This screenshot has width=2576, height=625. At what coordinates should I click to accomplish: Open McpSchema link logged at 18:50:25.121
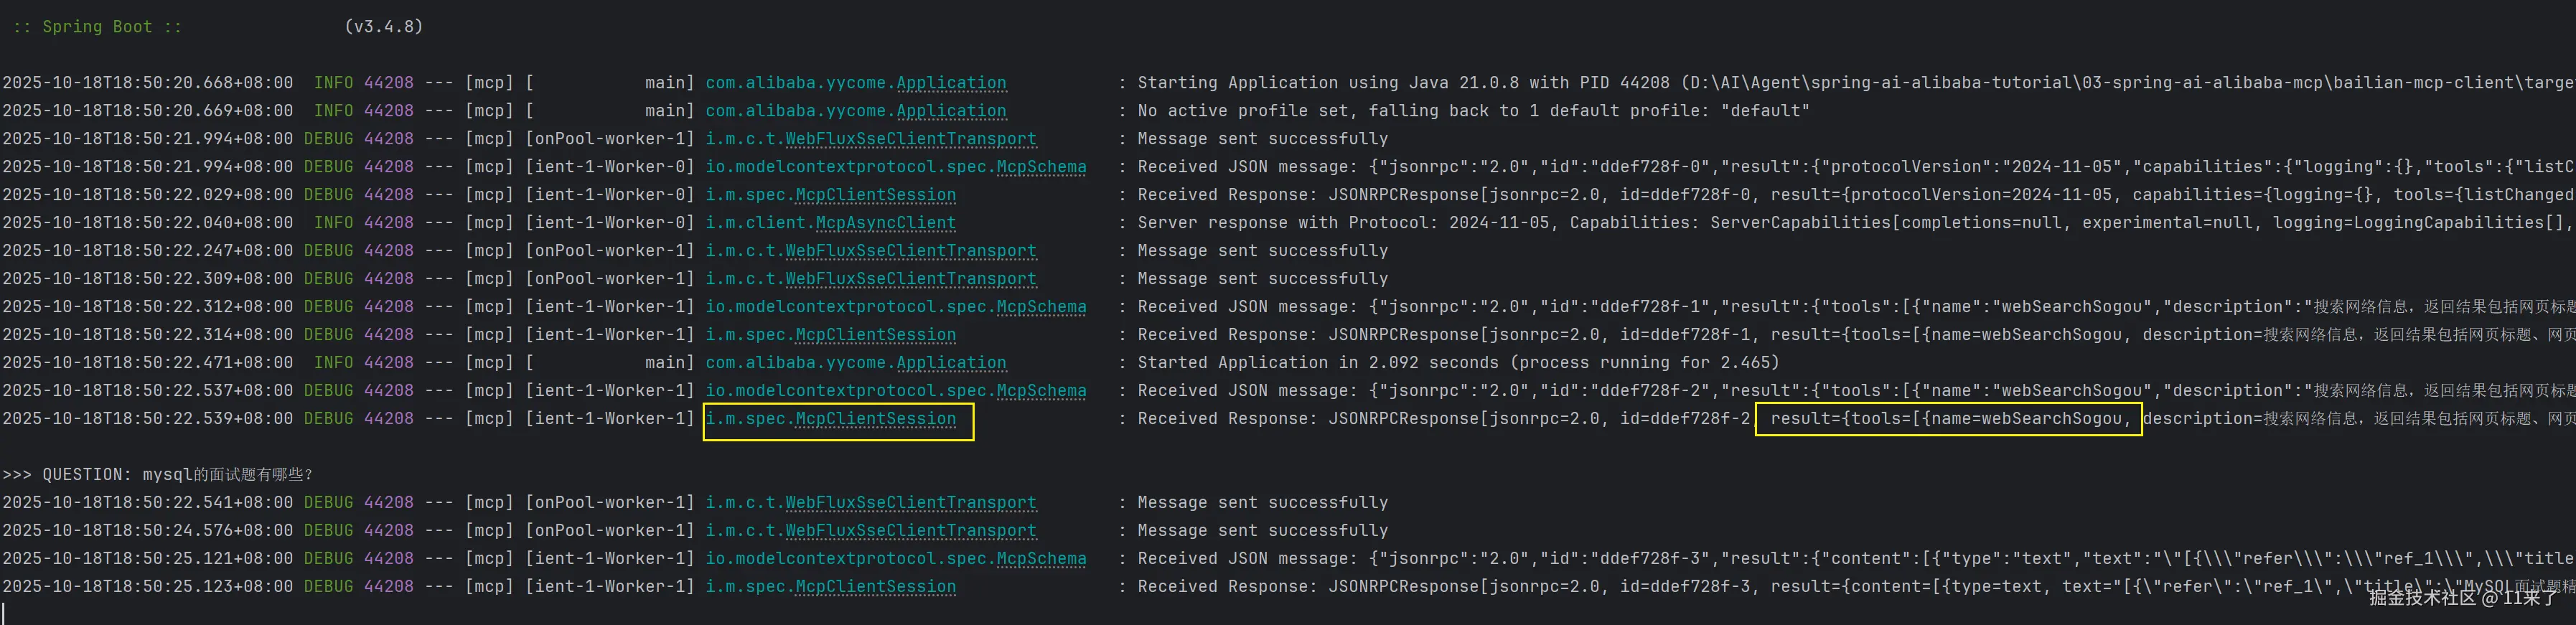point(1041,559)
